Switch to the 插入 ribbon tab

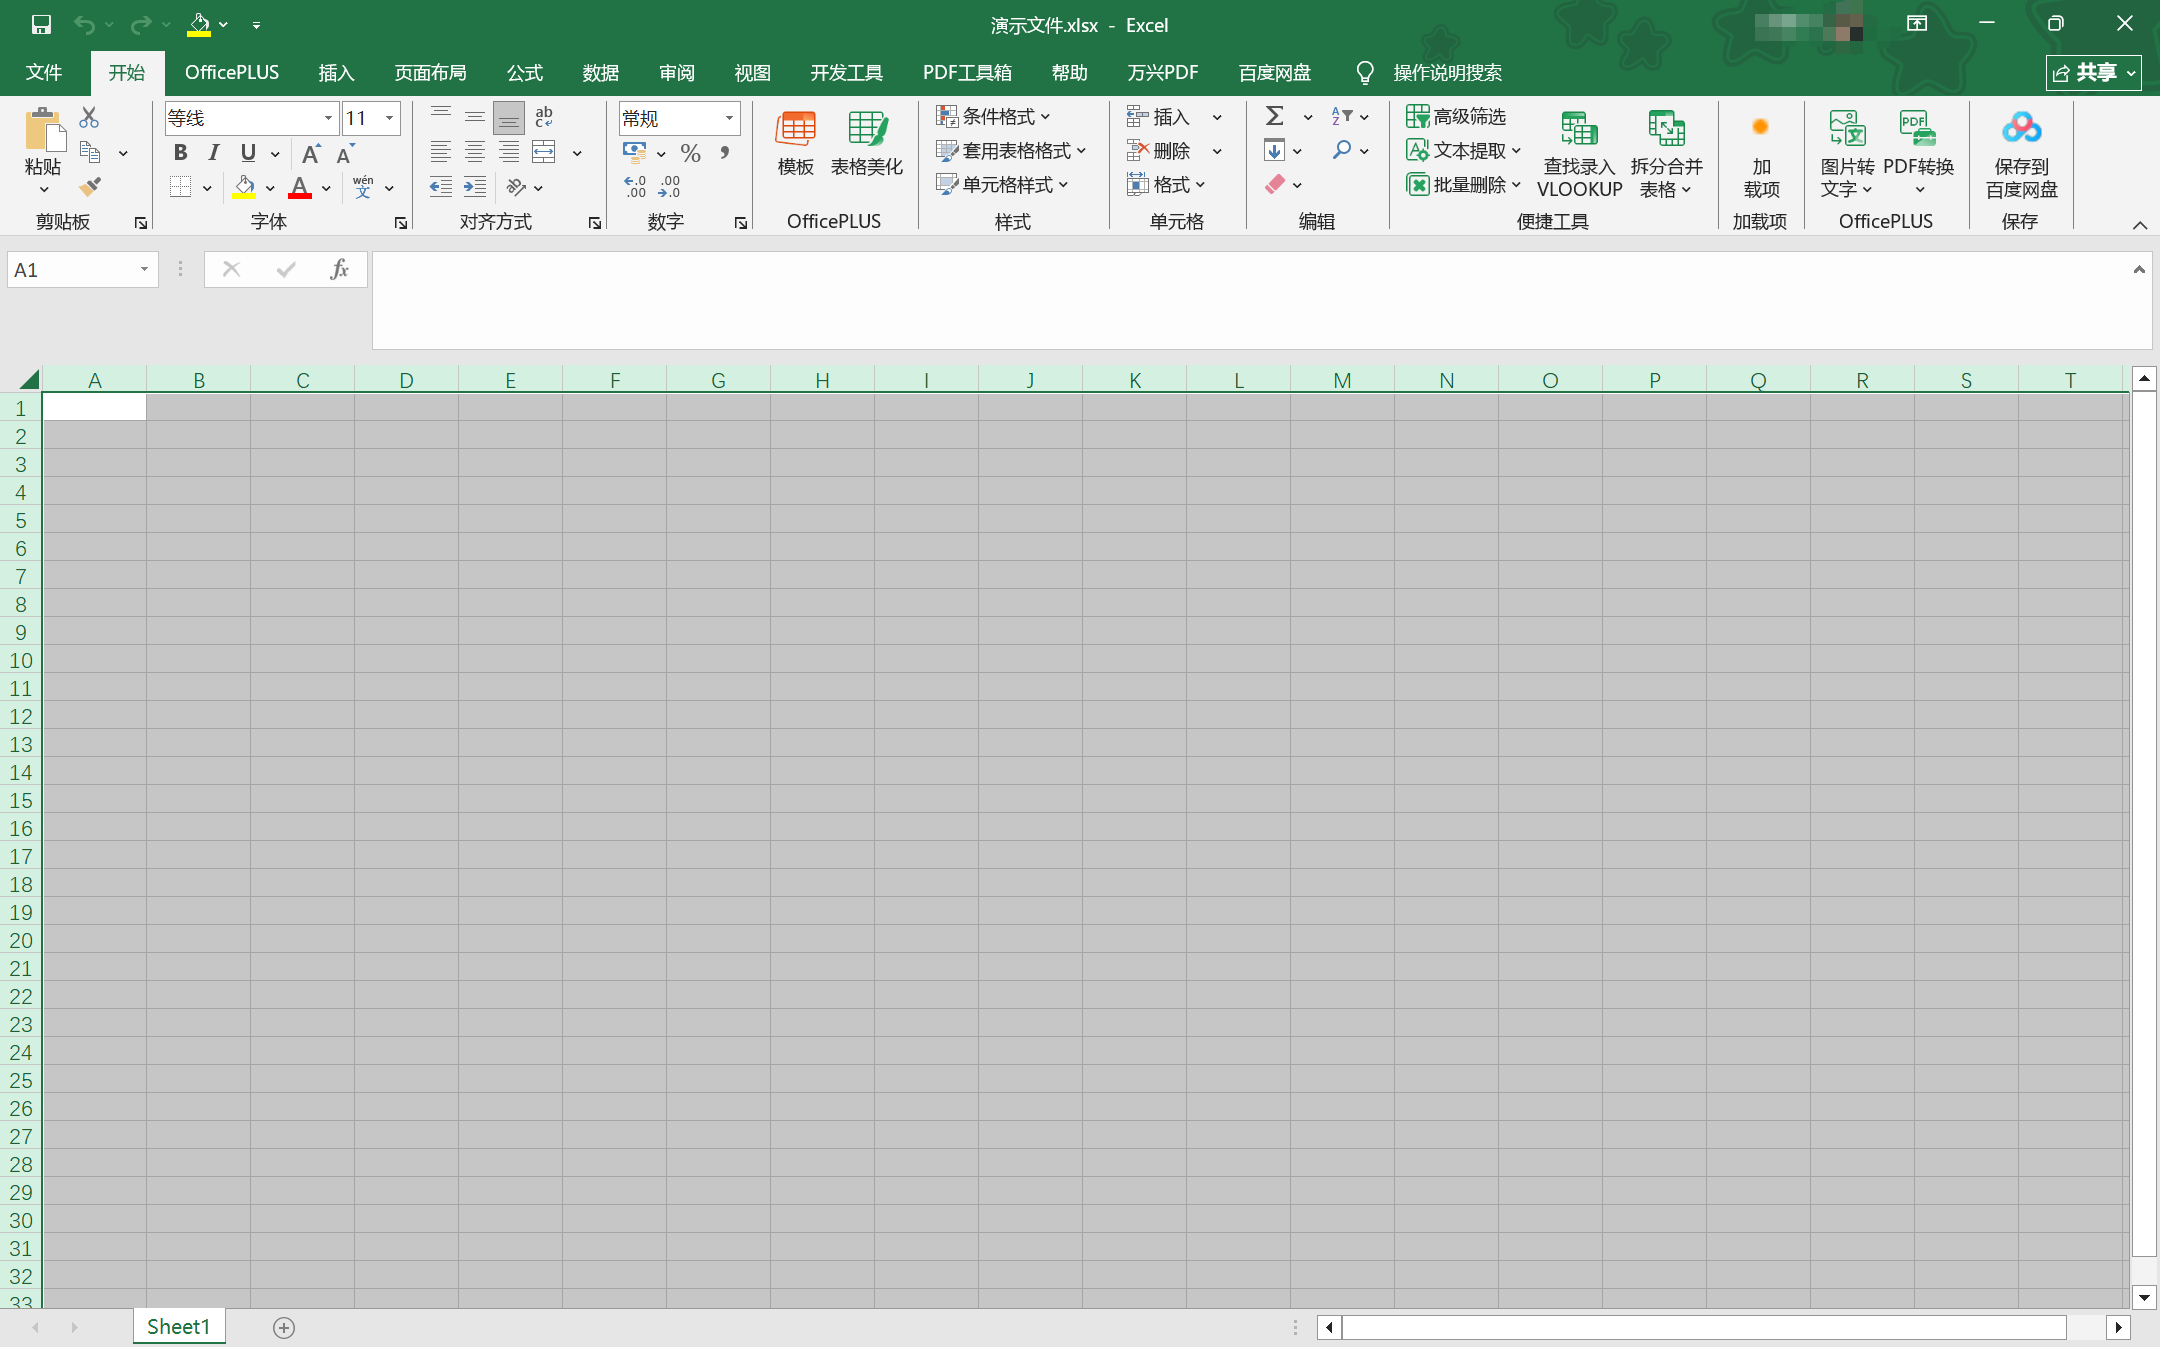pyautogui.click(x=336, y=73)
